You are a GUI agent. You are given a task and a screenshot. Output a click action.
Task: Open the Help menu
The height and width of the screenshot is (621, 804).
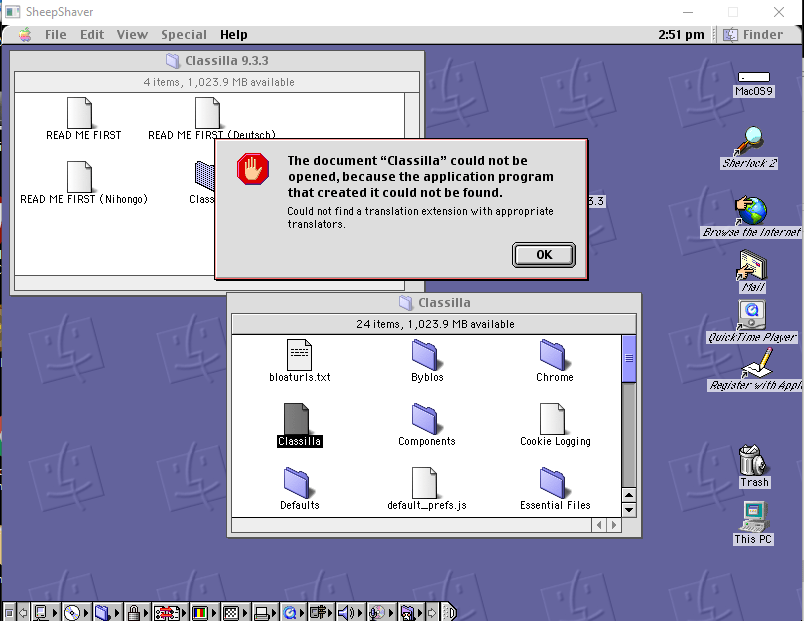pos(233,34)
